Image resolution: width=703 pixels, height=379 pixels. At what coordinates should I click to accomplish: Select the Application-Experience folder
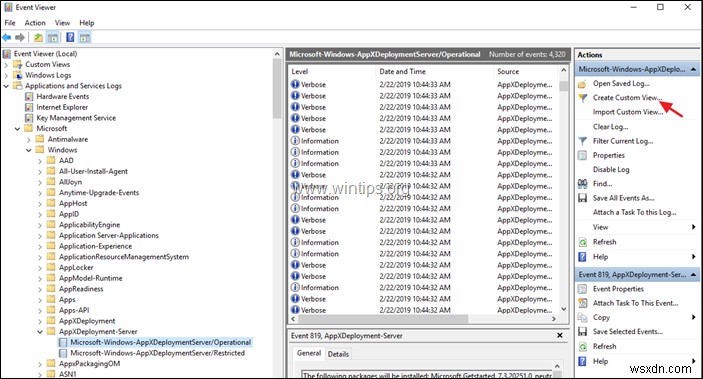tap(95, 246)
